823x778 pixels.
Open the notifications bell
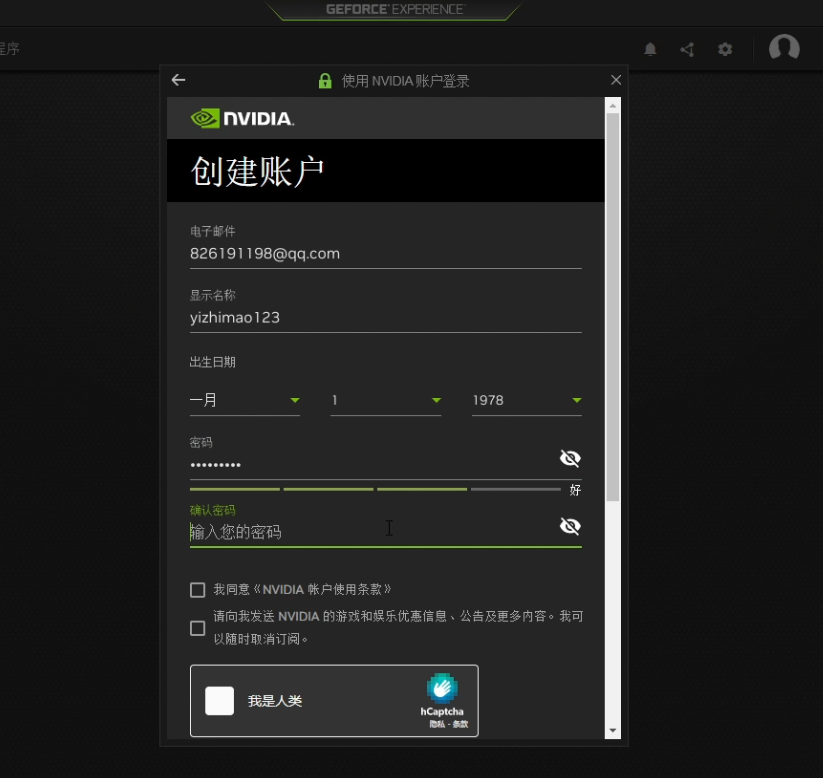[x=650, y=49]
